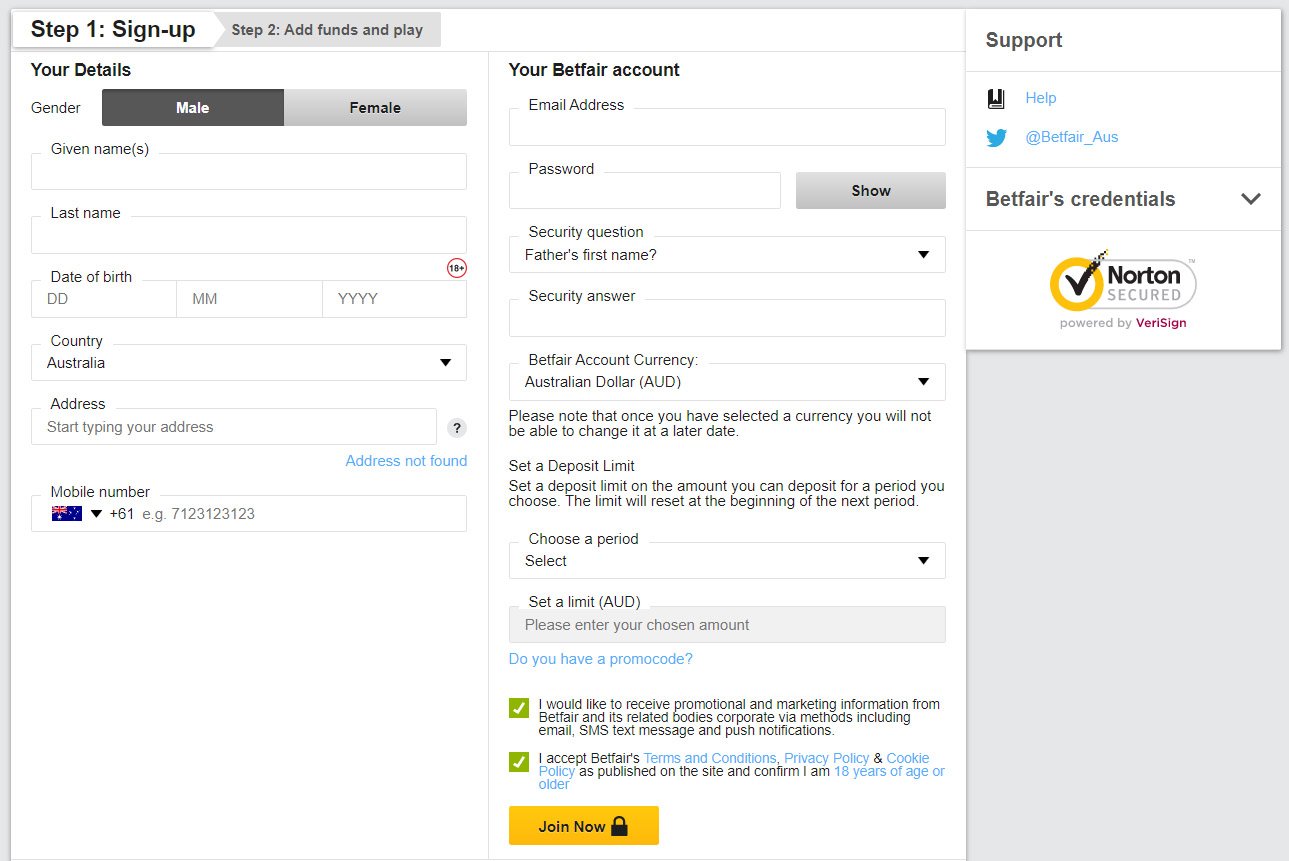1289x861 pixels.
Task: Select the Female gender option
Action: 375,107
